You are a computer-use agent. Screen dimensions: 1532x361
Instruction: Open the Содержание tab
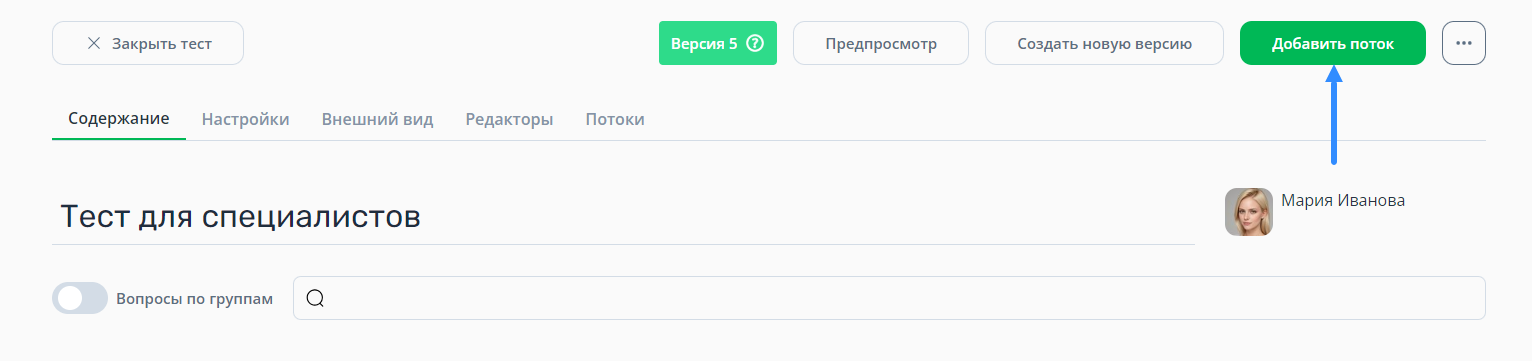click(x=119, y=119)
